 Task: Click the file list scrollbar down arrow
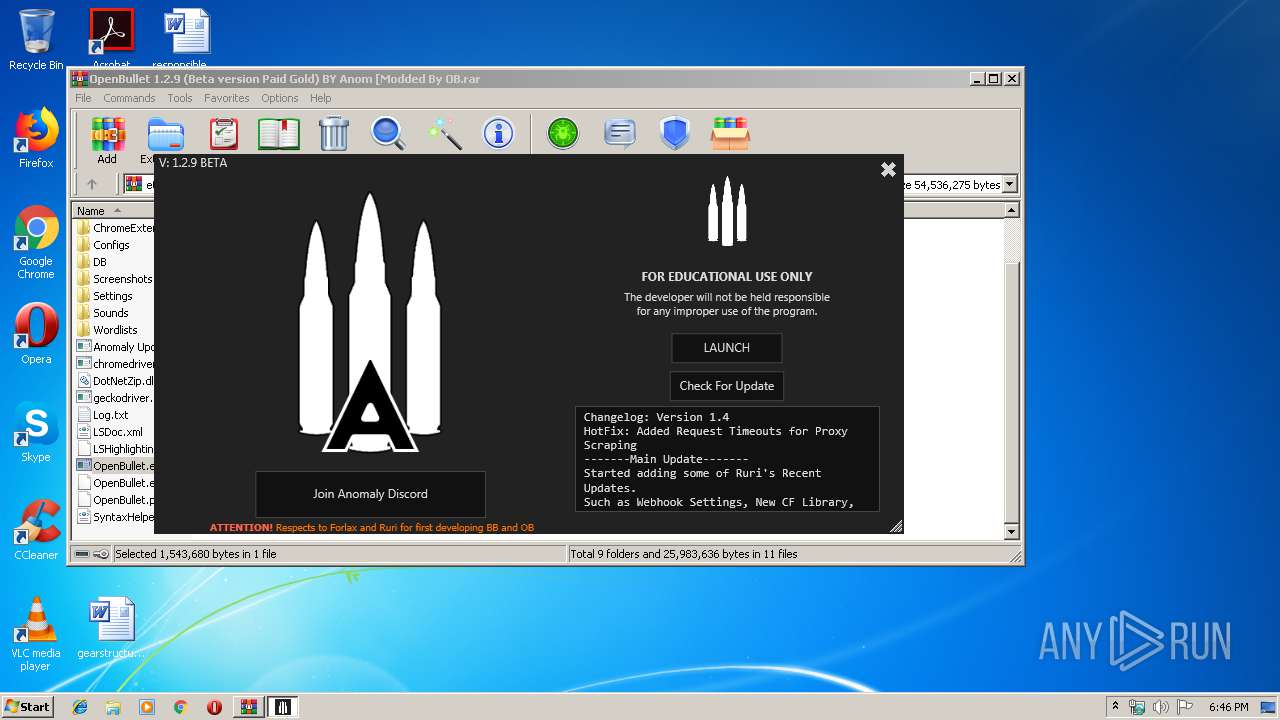coord(1011,532)
